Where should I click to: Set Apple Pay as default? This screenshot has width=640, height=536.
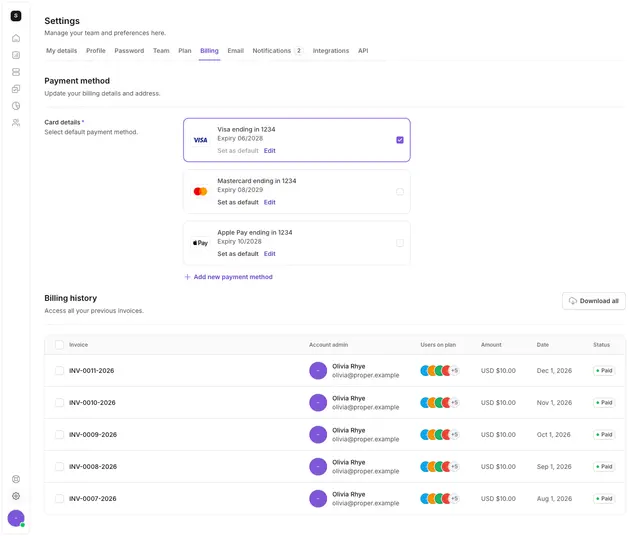click(238, 254)
